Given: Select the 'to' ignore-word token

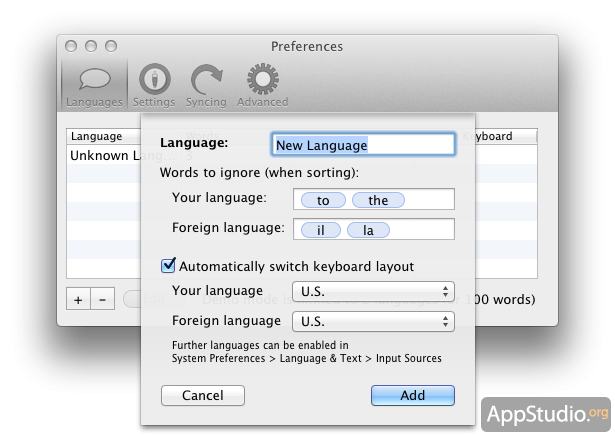Looking at the screenshot, I should pyautogui.click(x=323, y=200).
